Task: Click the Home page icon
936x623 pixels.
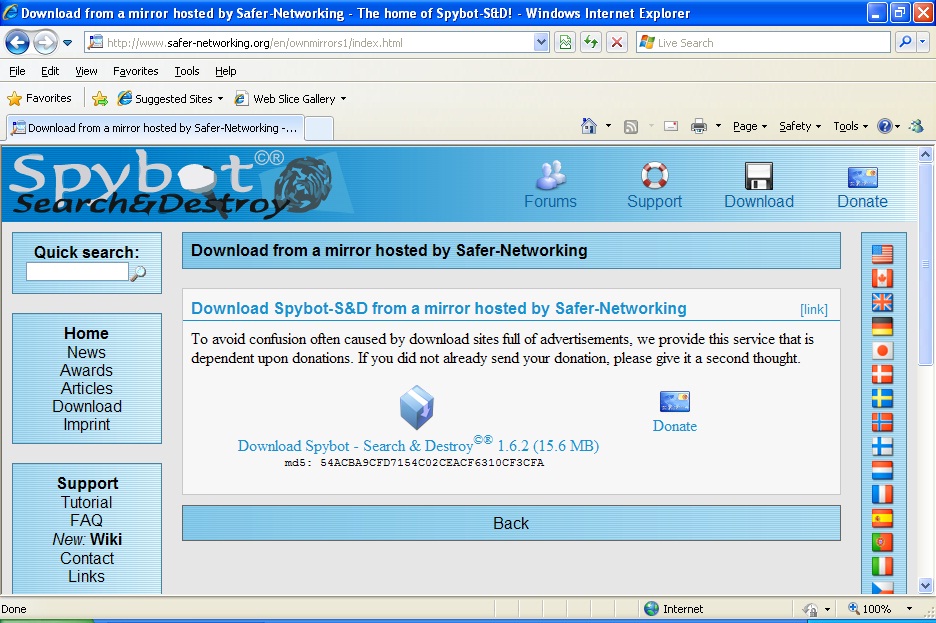Action: coord(589,126)
